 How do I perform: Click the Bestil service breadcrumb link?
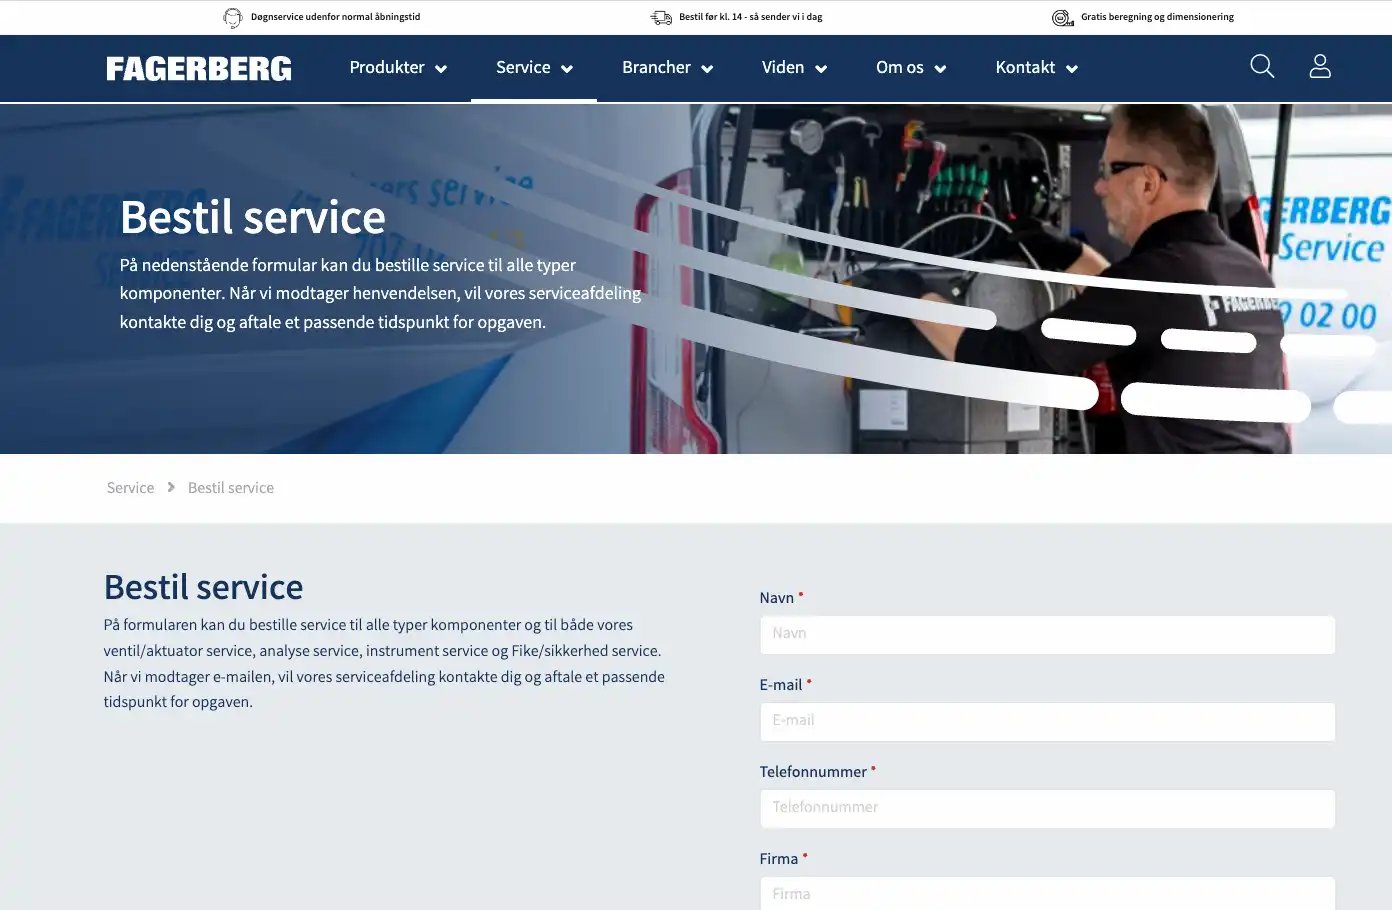pos(231,487)
